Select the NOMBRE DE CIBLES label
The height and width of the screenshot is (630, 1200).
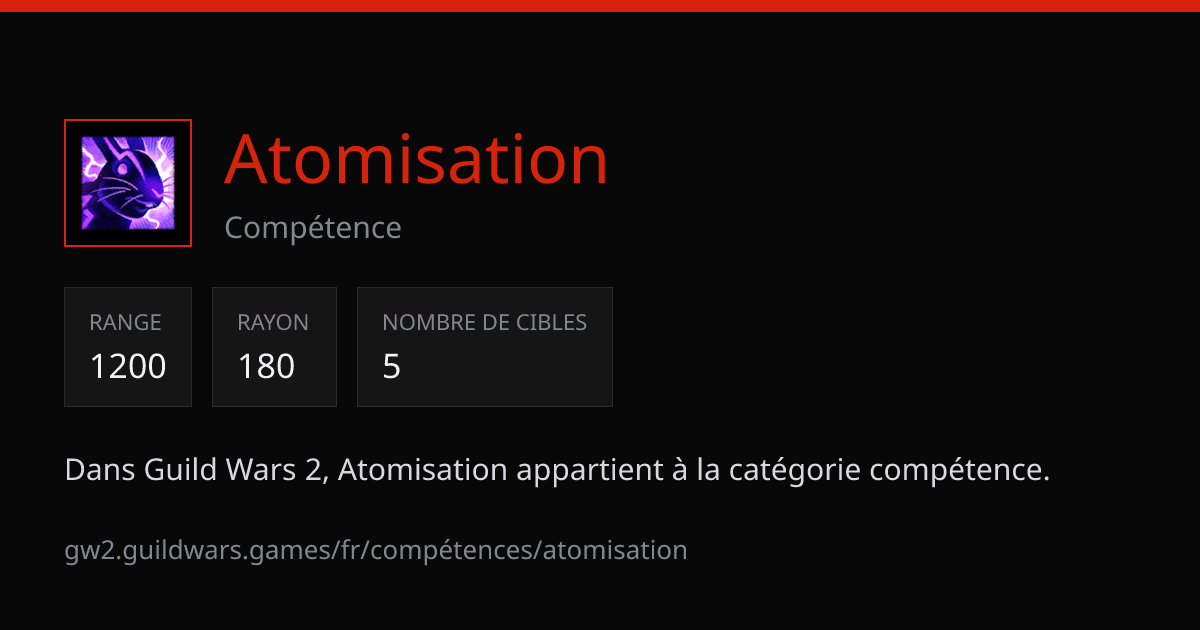pos(485,323)
